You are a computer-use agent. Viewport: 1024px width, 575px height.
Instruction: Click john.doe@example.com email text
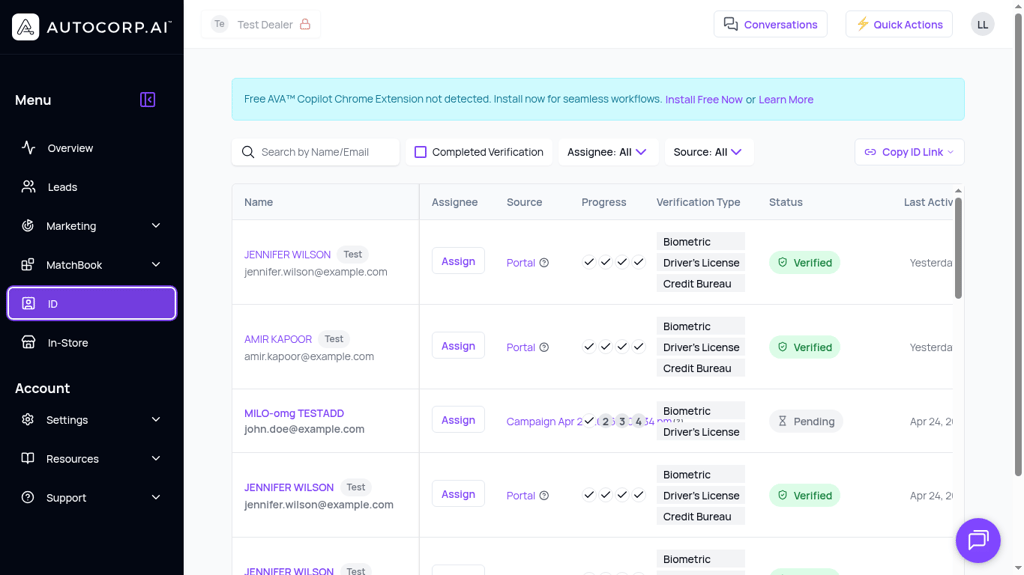[x=304, y=429]
